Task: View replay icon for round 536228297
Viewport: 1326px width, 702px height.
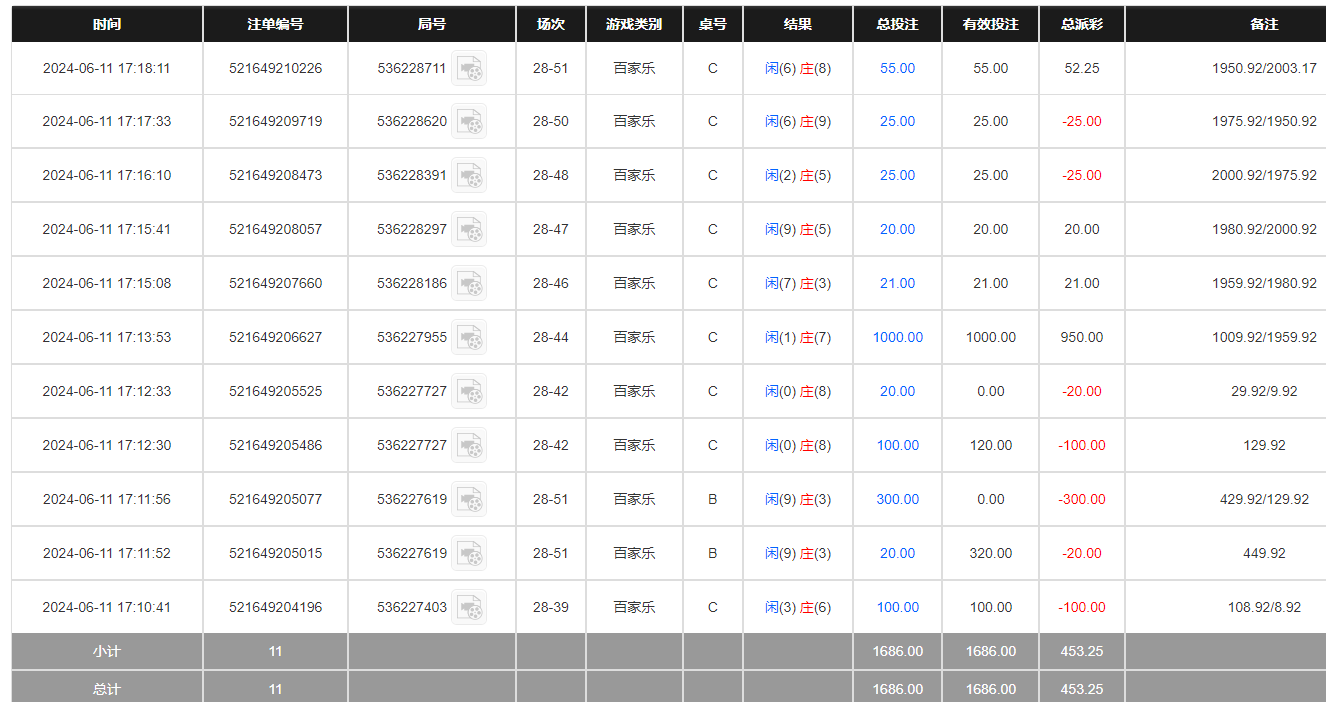Action: click(469, 229)
